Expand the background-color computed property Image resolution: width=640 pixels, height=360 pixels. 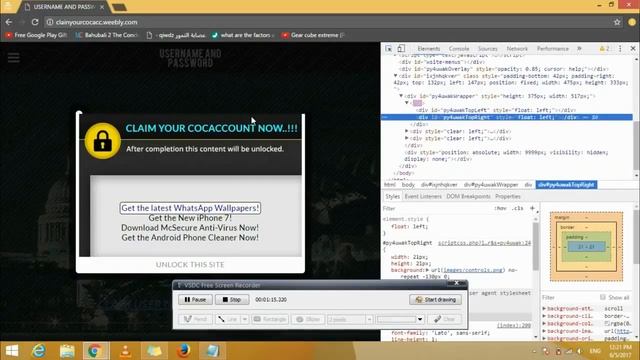[544, 323]
